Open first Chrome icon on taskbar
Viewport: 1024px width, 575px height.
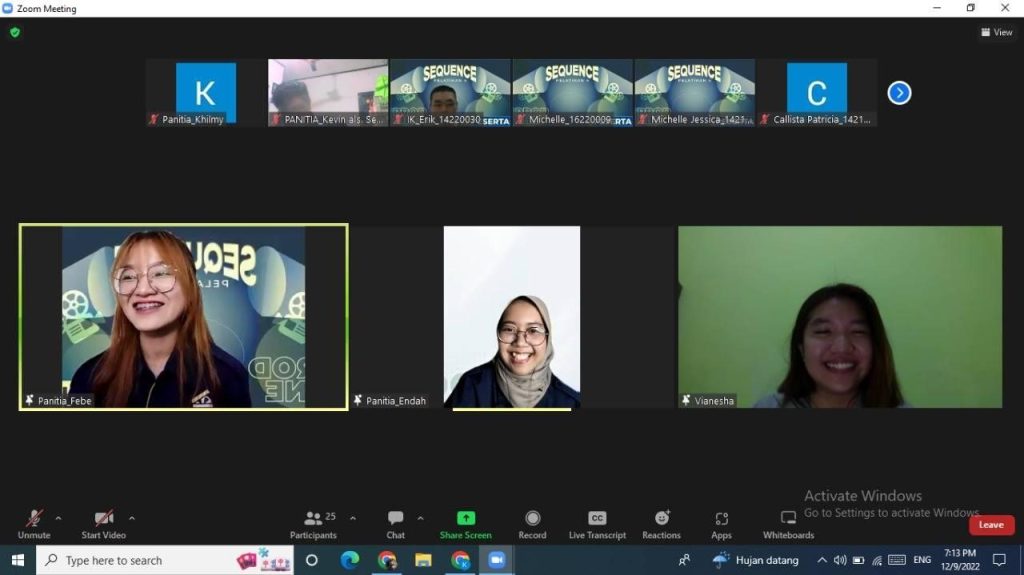387,560
